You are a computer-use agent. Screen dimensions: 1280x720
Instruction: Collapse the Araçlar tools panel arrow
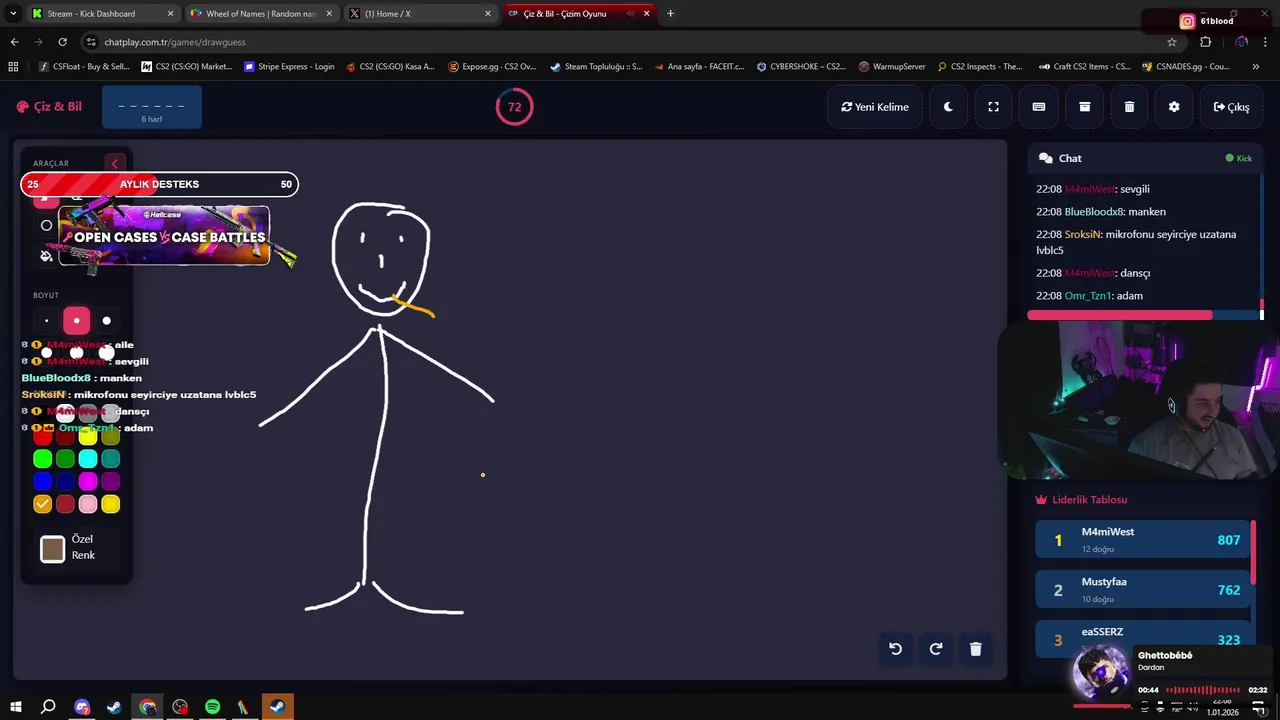[114, 163]
